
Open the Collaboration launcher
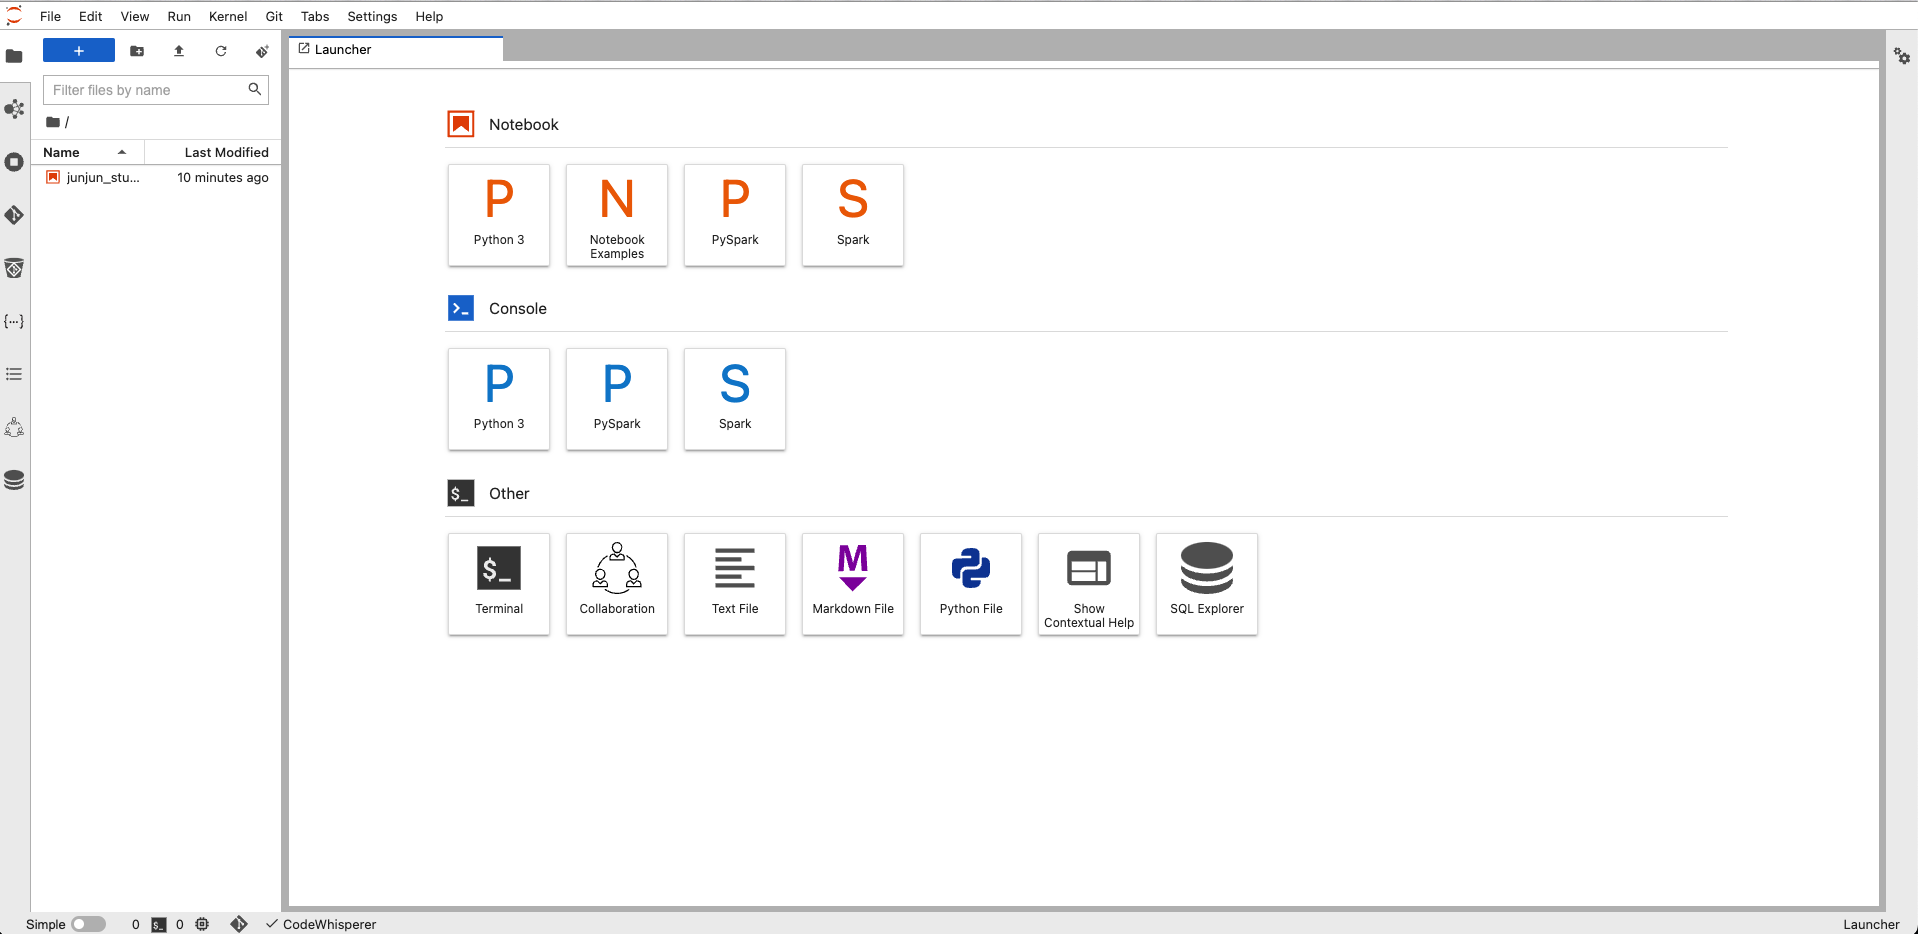(x=617, y=584)
